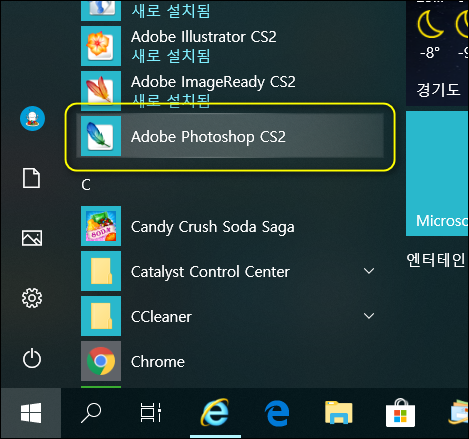Open Settings gear in the Start sidebar

(32, 298)
